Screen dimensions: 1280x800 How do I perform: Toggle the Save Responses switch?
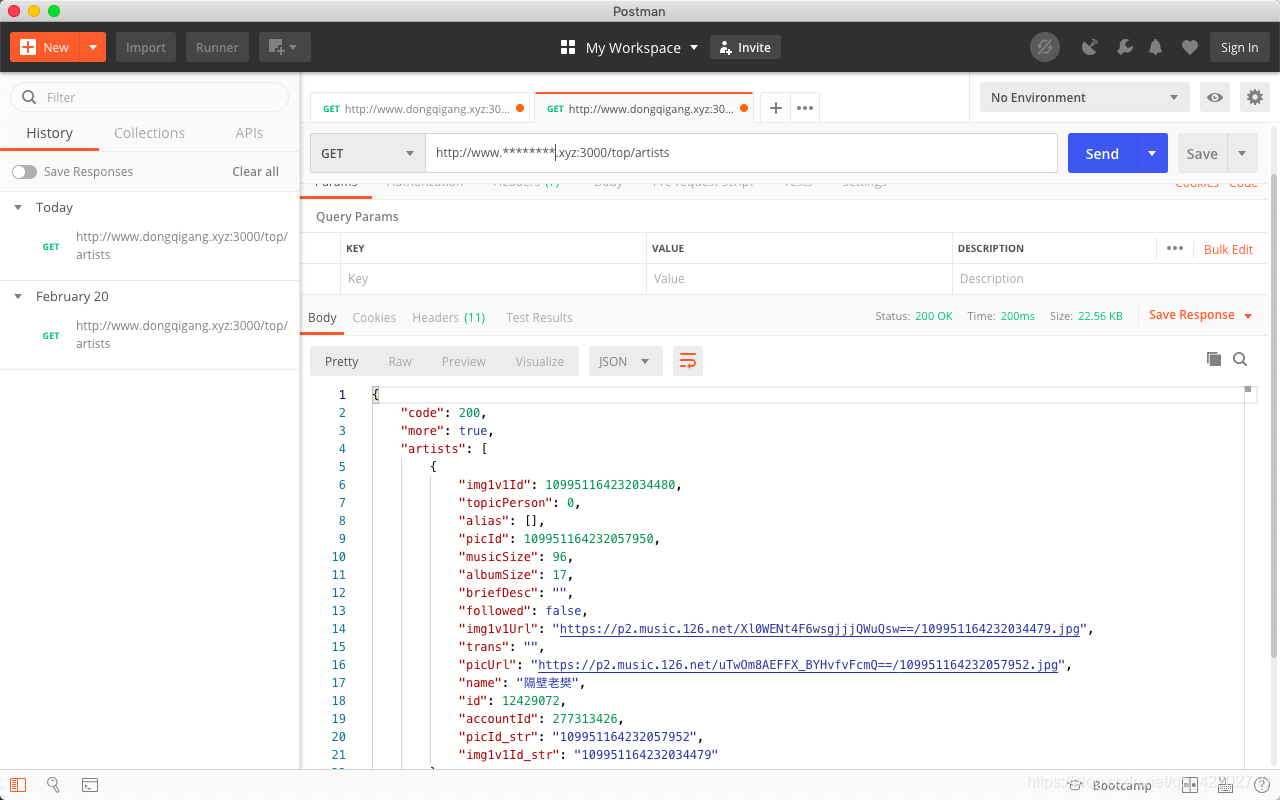pyautogui.click(x=25, y=172)
